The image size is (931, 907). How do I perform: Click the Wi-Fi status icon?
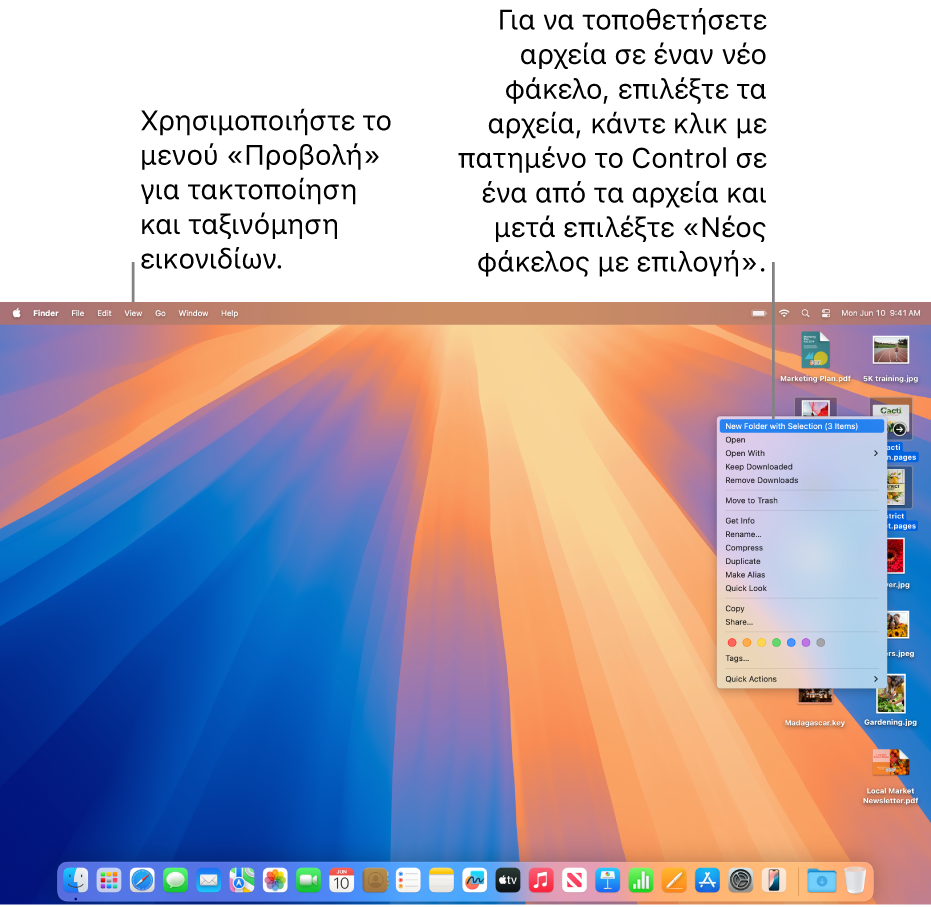784,313
